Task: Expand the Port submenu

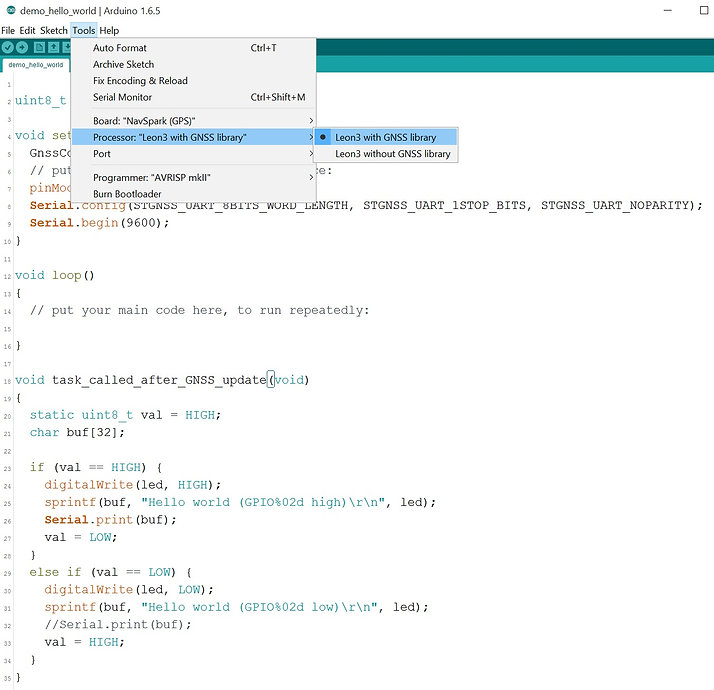Action: (x=194, y=154)
